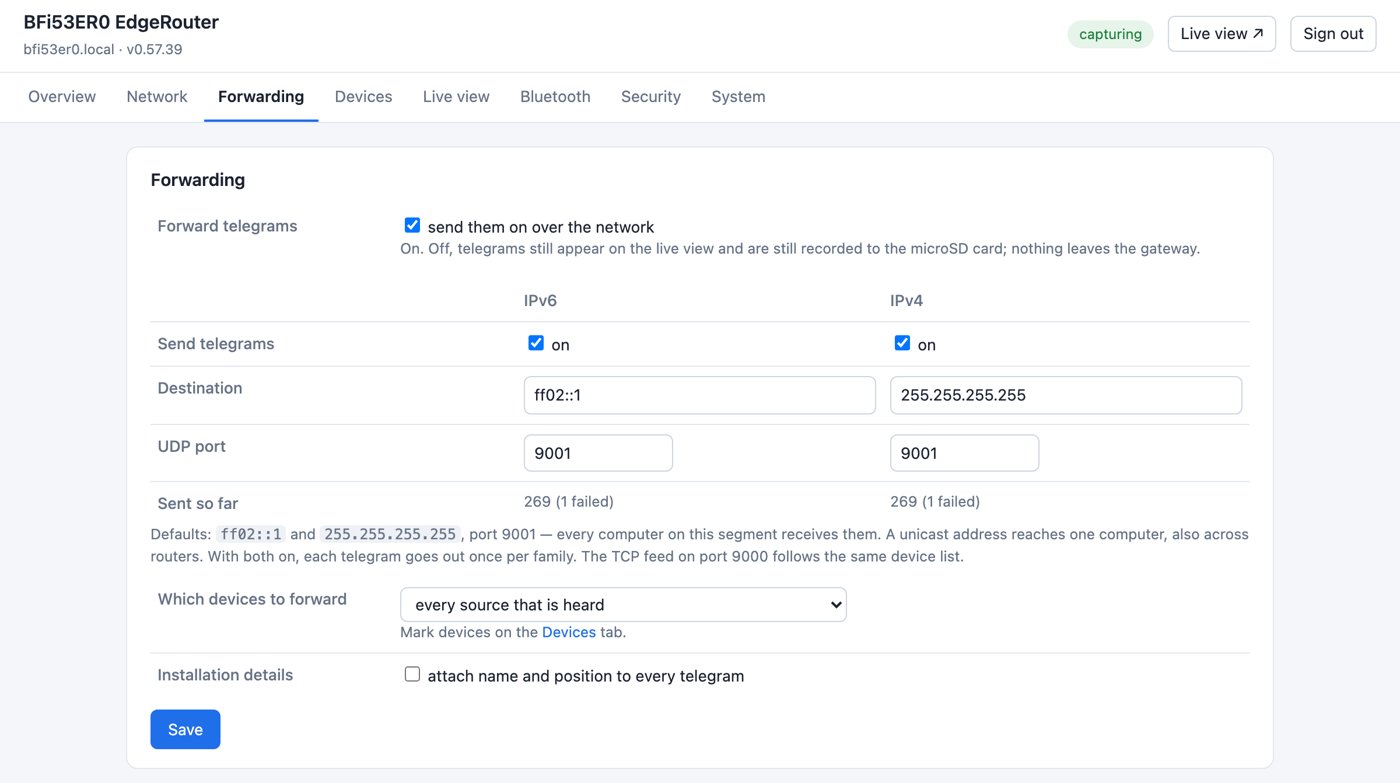Screen dimensions: 1400x783
Task: Click the Sent so far label
Action: point(198,504)
